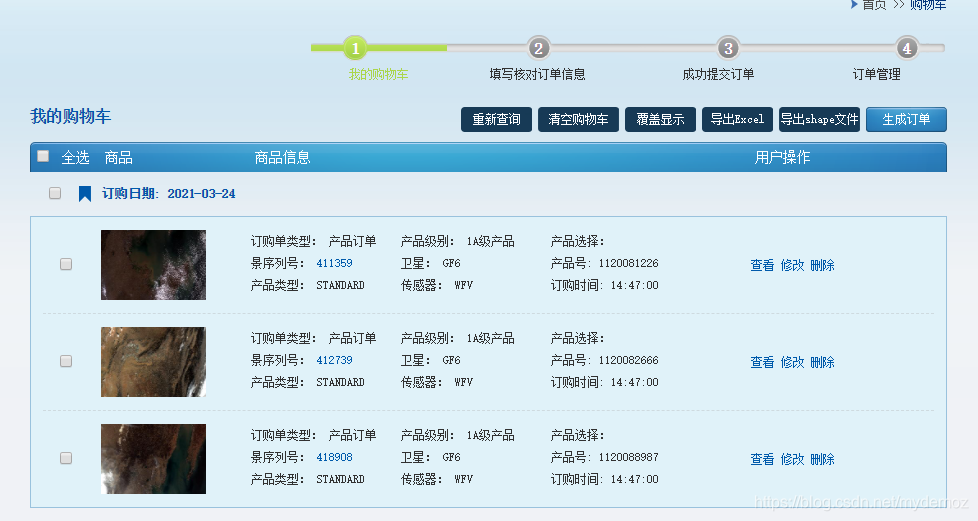
Task: Click step 3 circle in progress bar
Action: click(x=728, y=47)
